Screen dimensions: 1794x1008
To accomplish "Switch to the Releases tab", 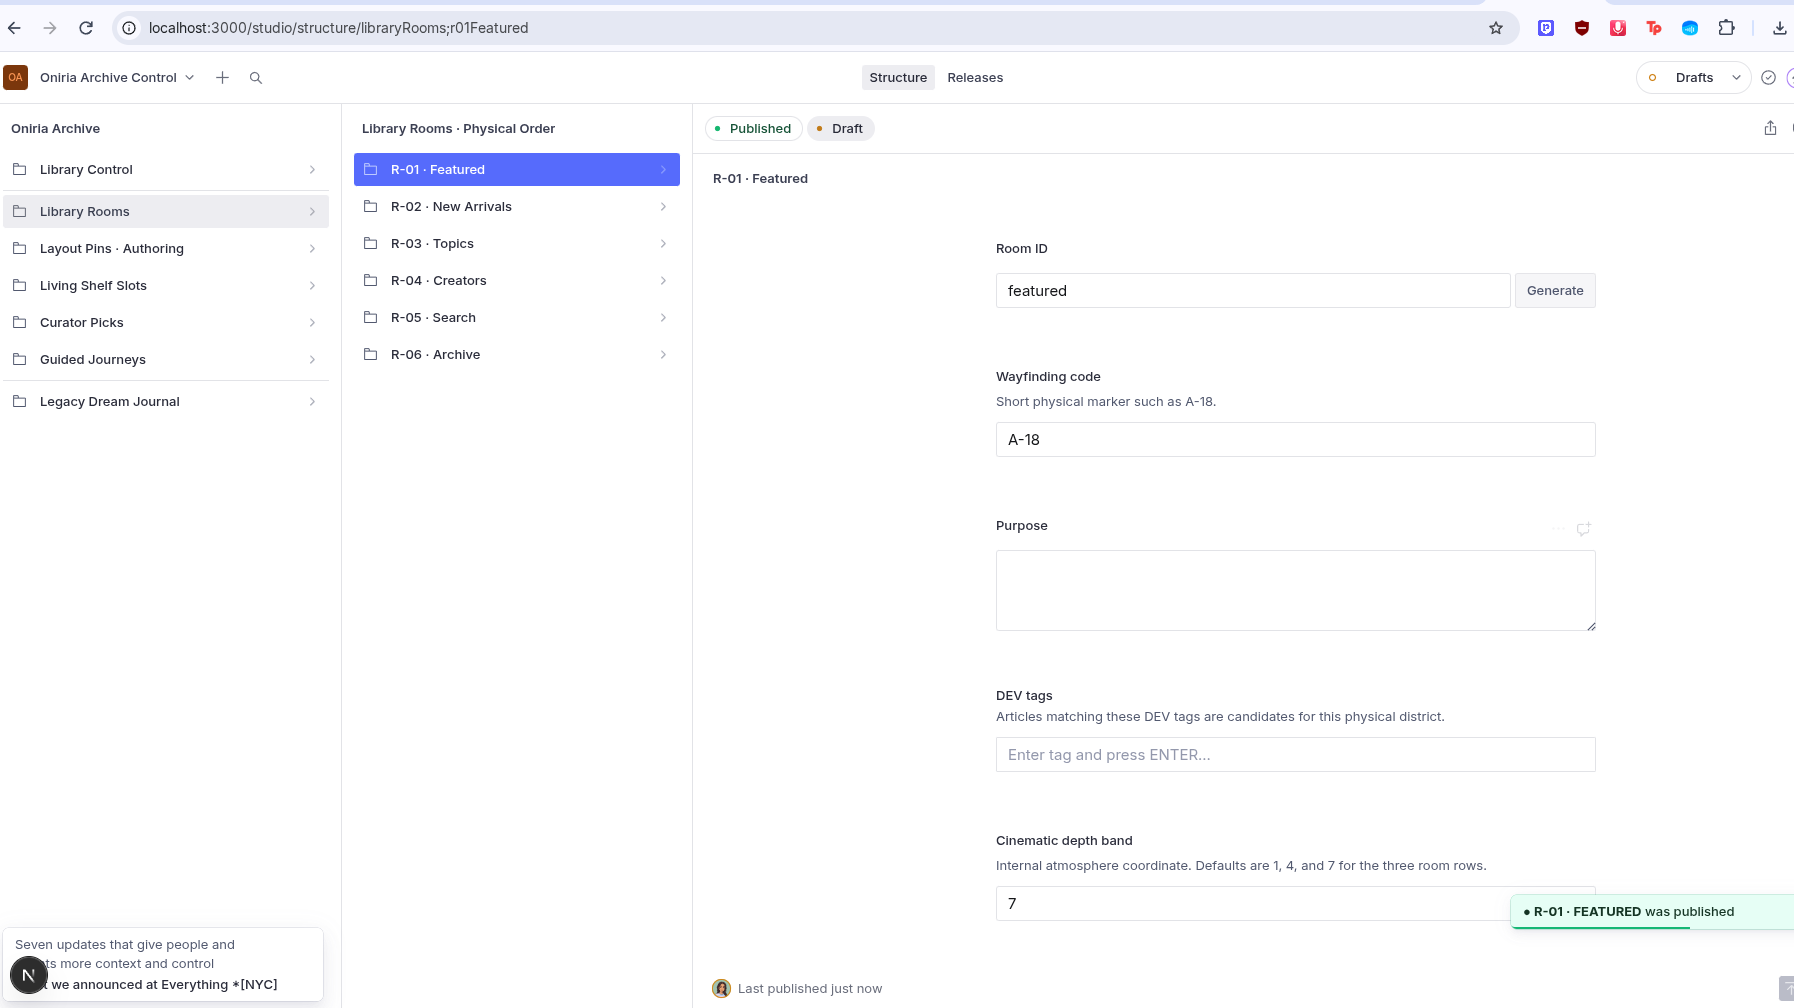I will (x=975, y=77).
